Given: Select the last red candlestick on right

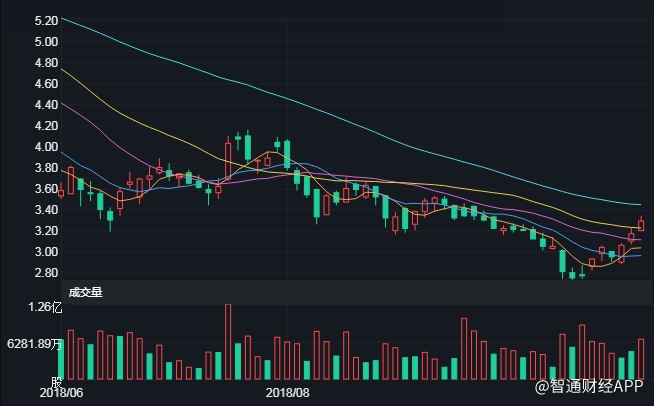Looking at the screenshot, I should tap(641, 225).
